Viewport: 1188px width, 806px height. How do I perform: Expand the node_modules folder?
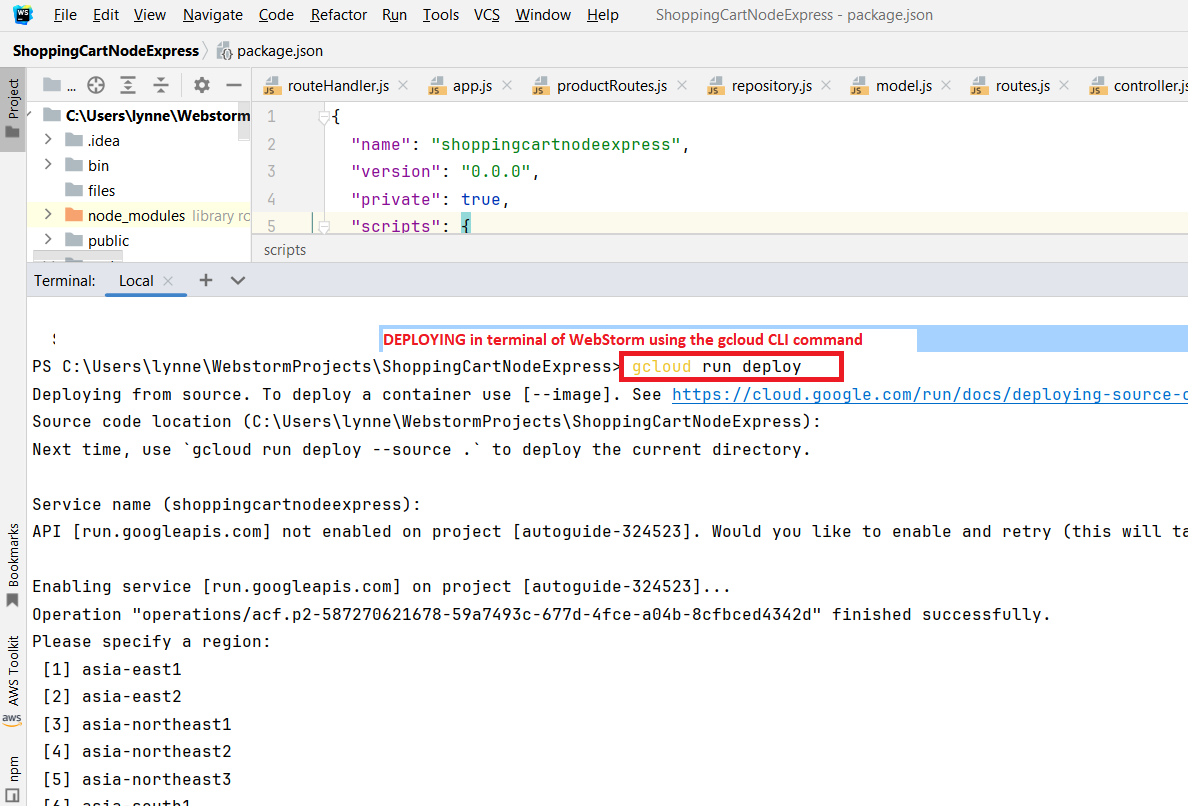[48, 215]
